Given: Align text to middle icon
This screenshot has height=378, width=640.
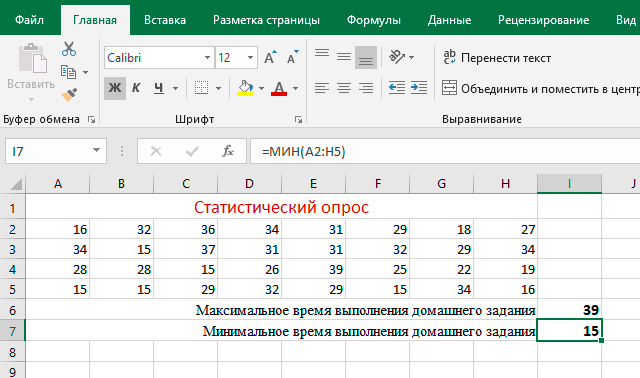Looking at the screenshot, I should click(x=344, y=58).
